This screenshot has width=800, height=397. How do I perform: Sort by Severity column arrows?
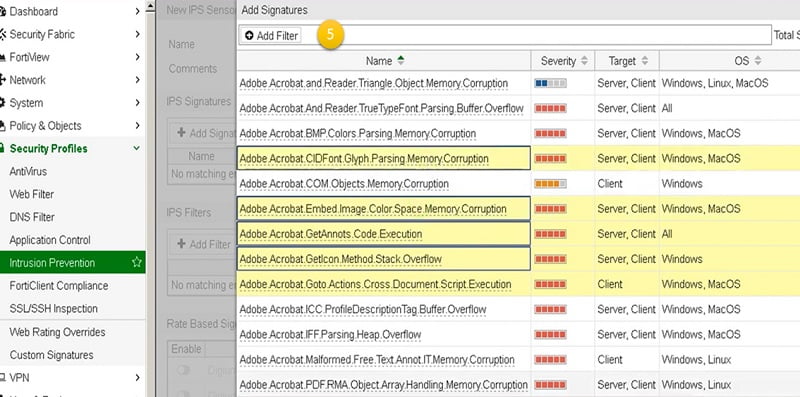tap(584, 61)
